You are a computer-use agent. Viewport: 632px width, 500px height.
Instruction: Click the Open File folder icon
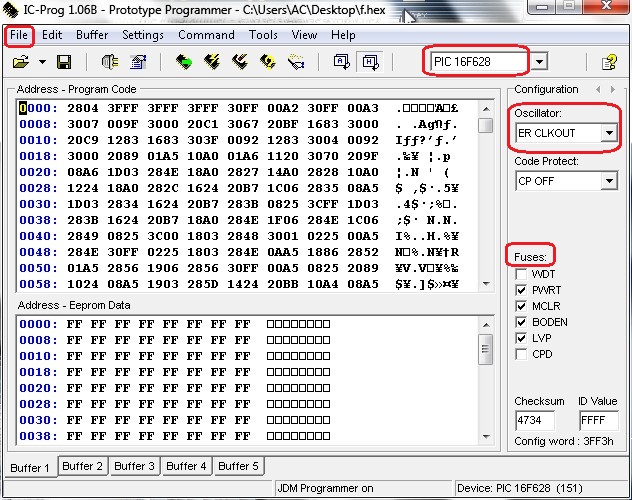(20, 62)
